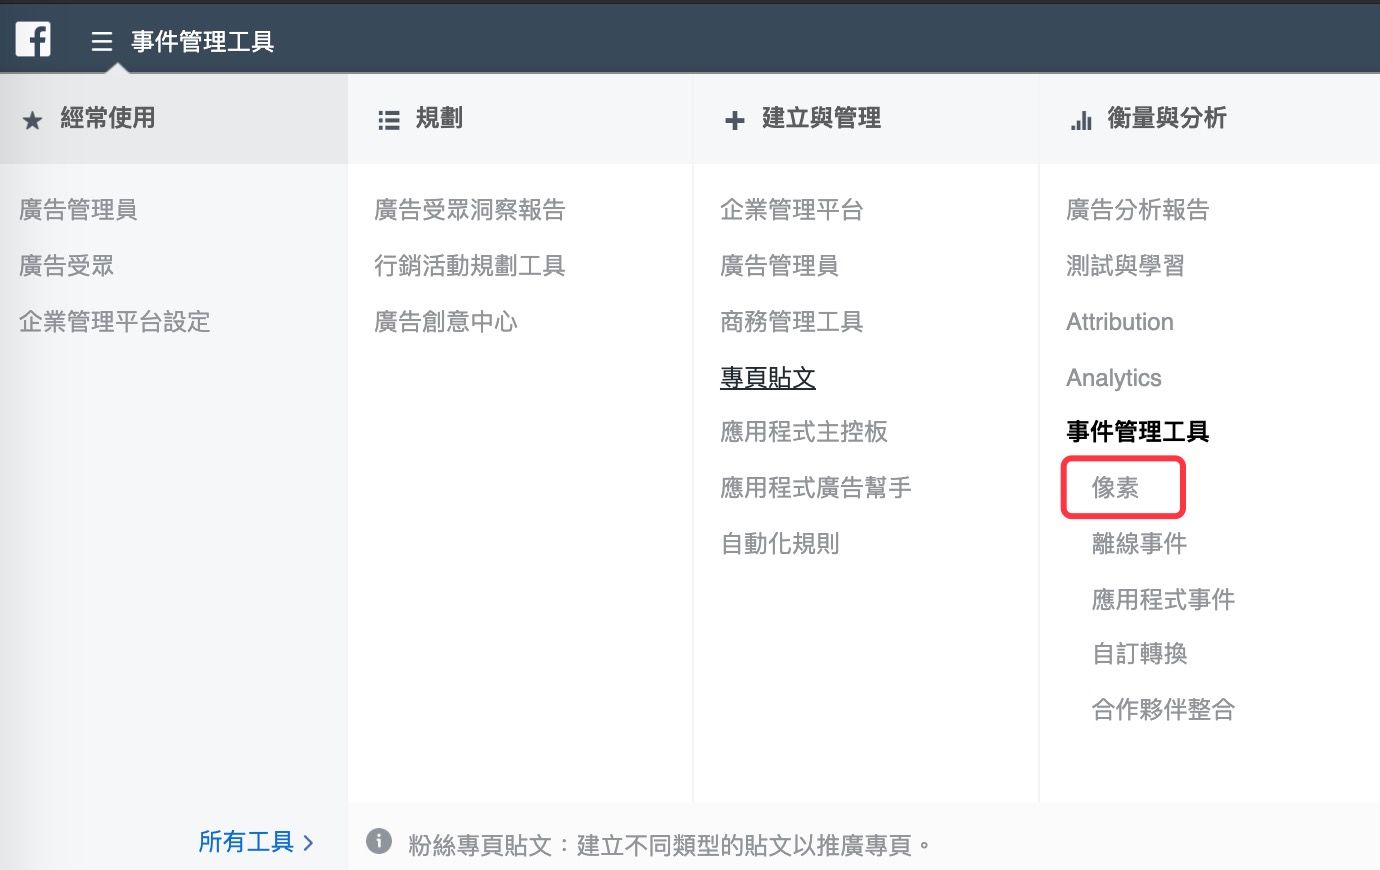Screen dimensions: 1380x870
Task: Select bold 事件管理工具 in 衡量與分析 column
Action: 1138,432
